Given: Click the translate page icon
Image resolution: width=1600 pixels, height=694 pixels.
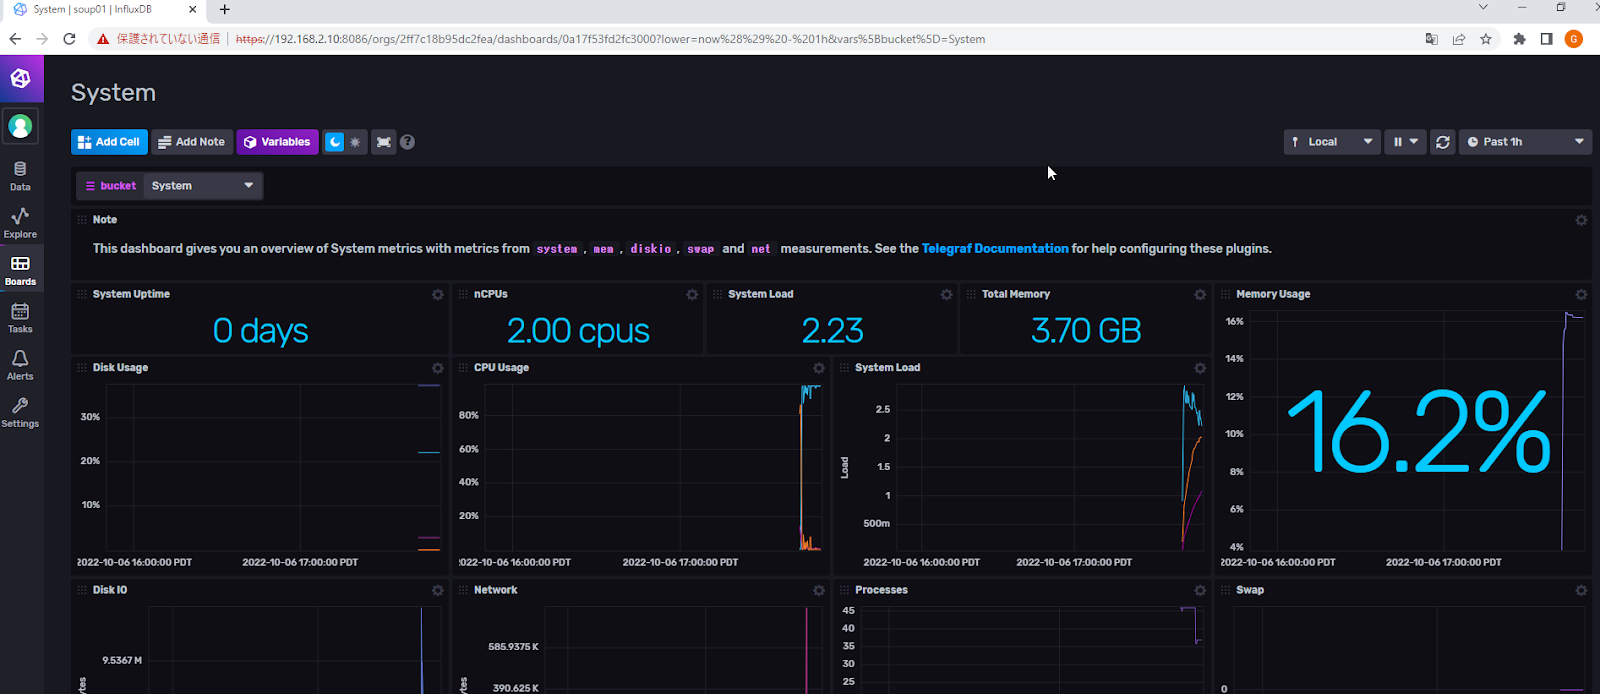Looking at the screenshot, I should coord(1432,39).
